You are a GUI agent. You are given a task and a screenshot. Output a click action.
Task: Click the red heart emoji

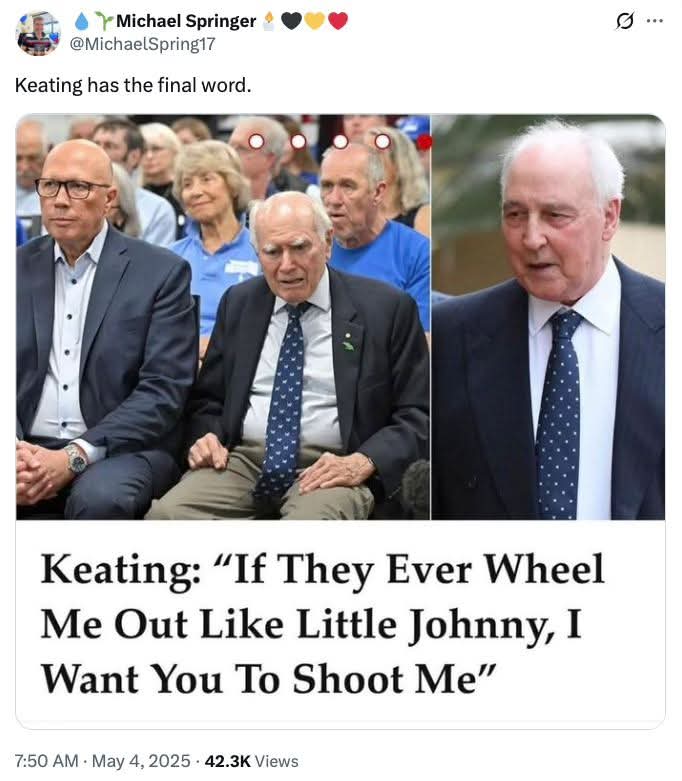coord(338,21)
